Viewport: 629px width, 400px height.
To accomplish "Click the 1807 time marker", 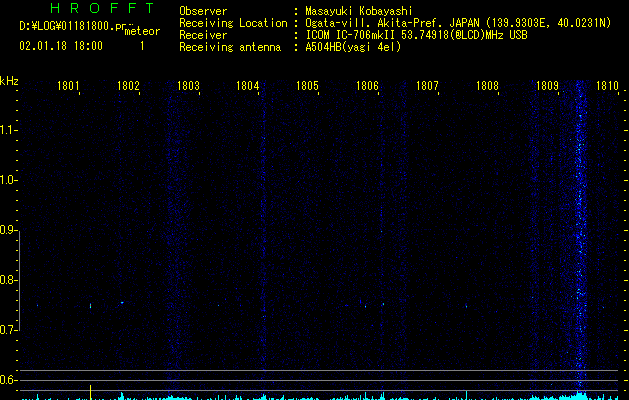I will [427, 86].
